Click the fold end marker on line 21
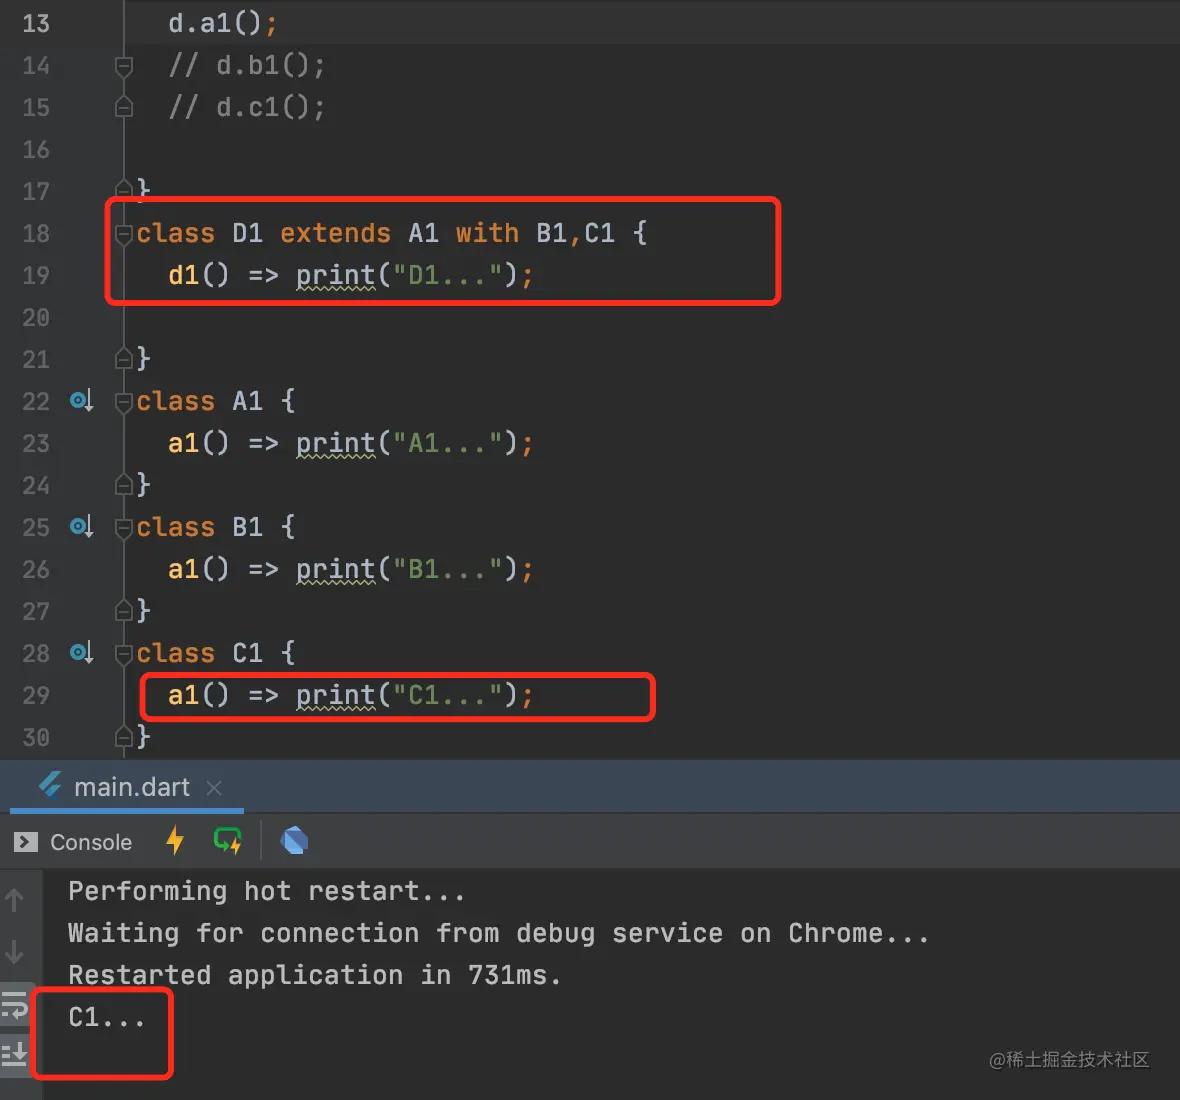Image resolution: width=1180 pixels, height=1100 pixels. 123,358
